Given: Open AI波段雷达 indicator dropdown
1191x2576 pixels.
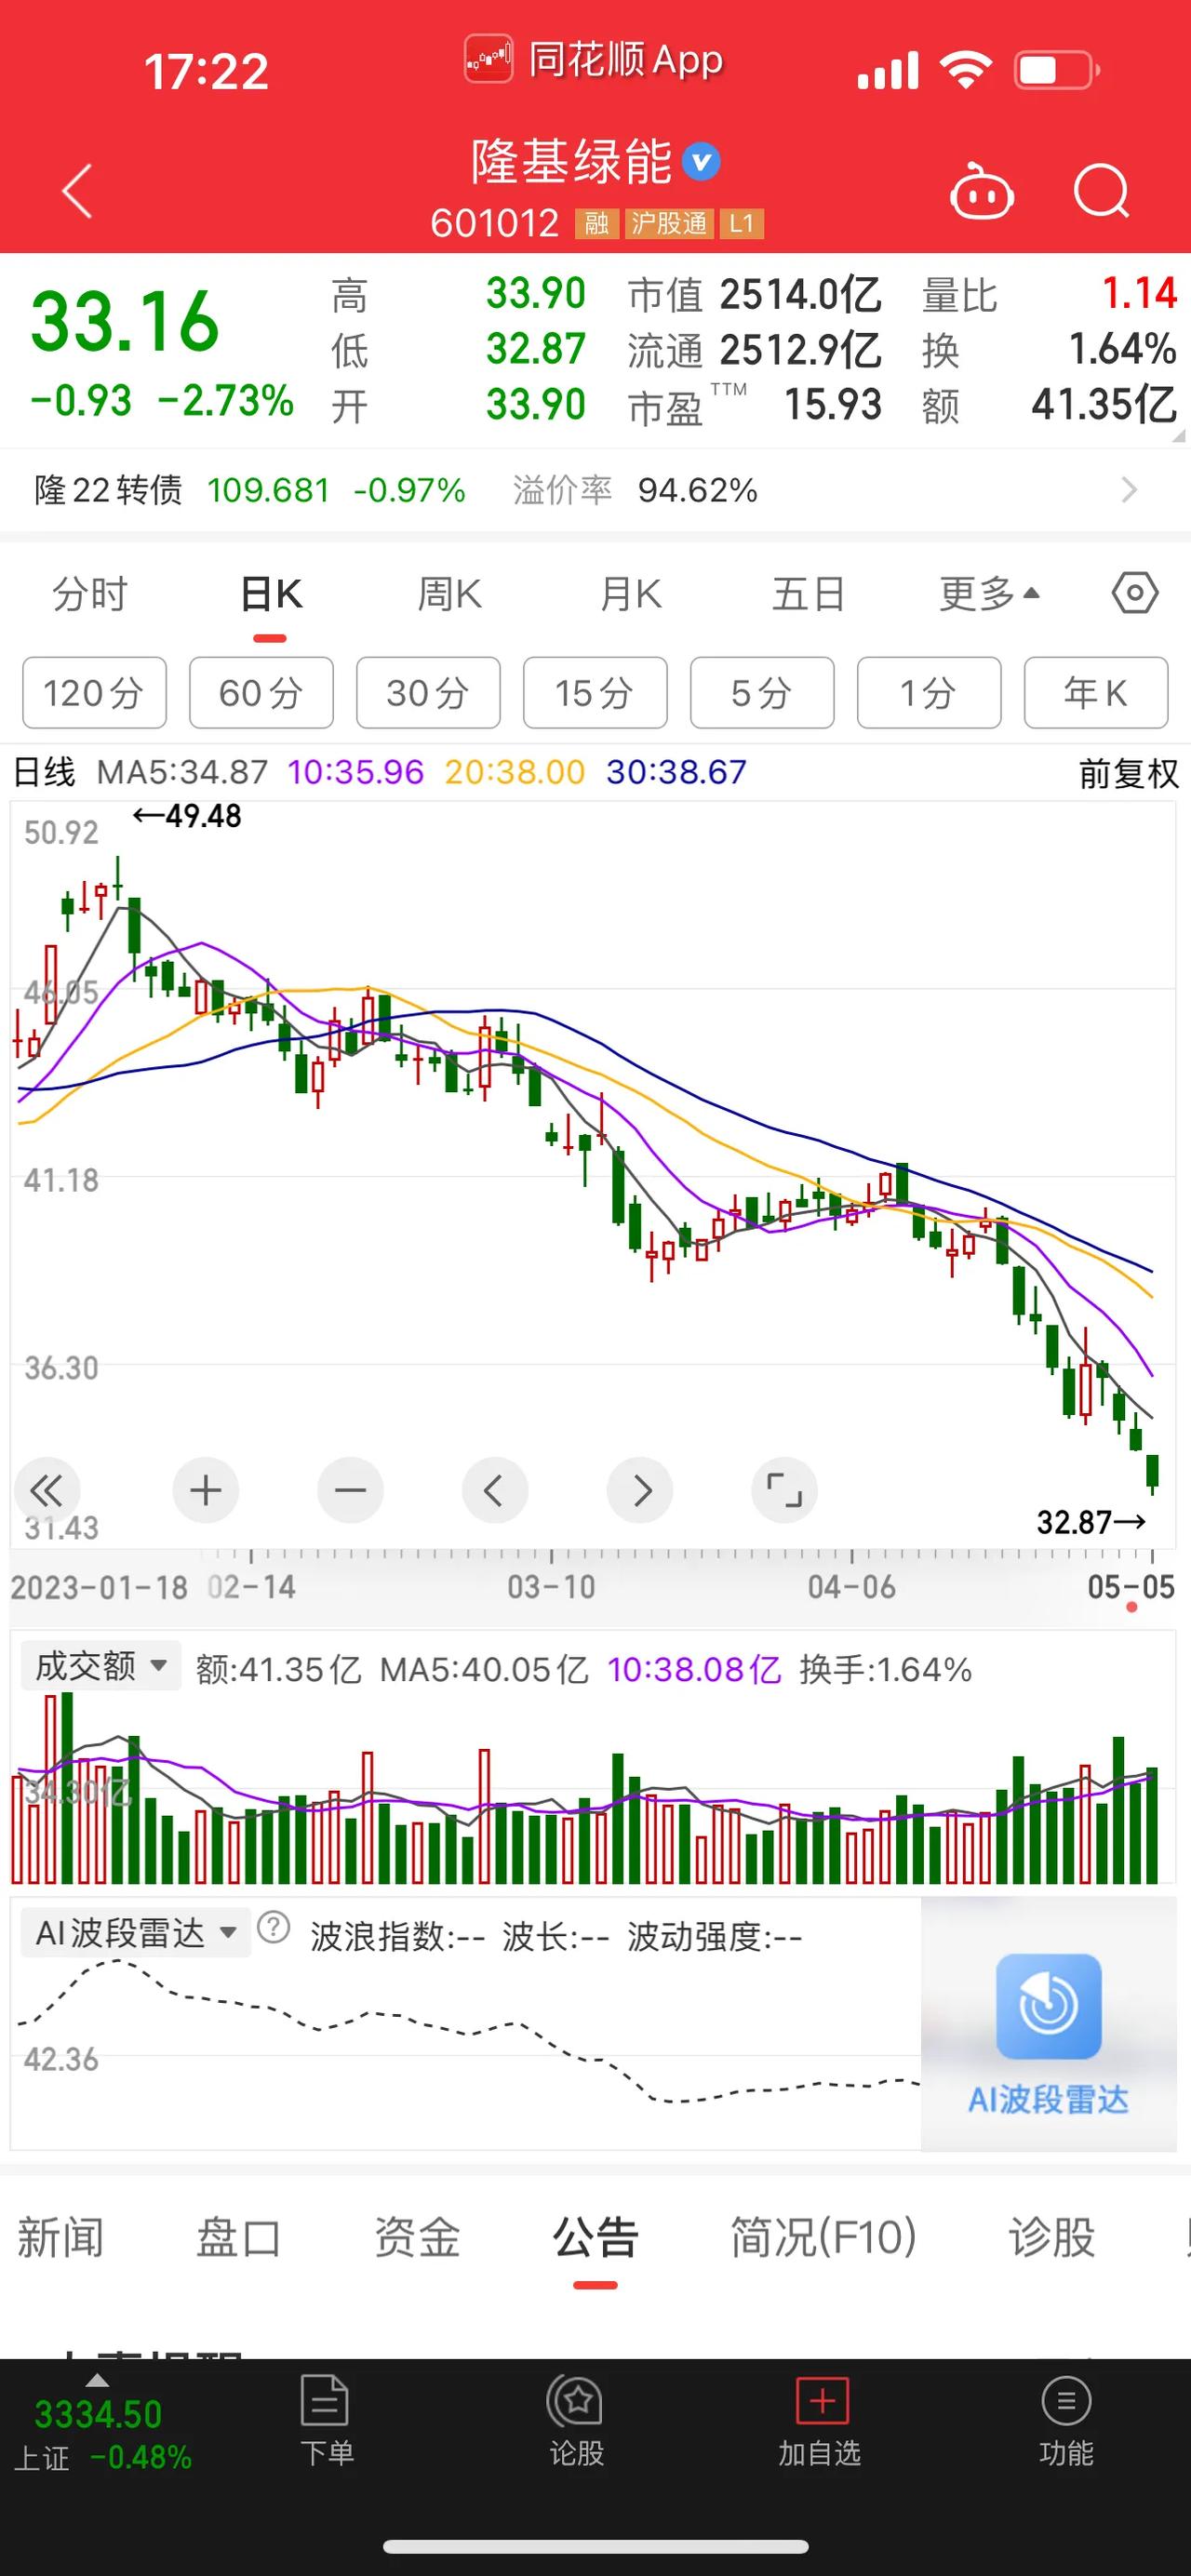Looking at the screenshot, I should [136, 1932].
